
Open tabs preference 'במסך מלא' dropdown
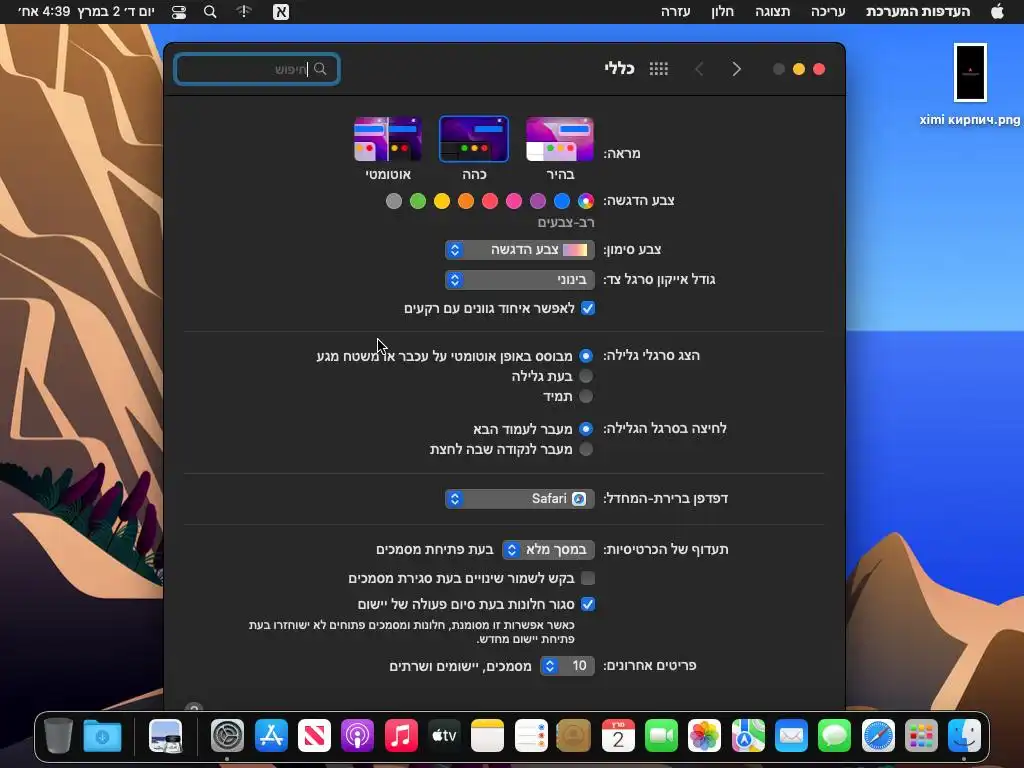coord(549,550)
